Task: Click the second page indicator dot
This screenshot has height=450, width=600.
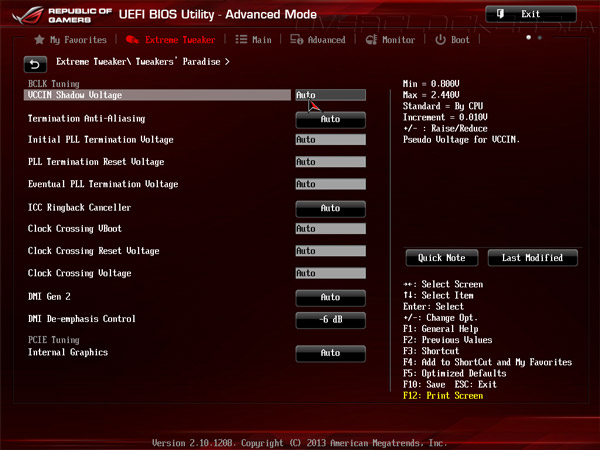Action: pyautogui.click(x=540, y=38)
